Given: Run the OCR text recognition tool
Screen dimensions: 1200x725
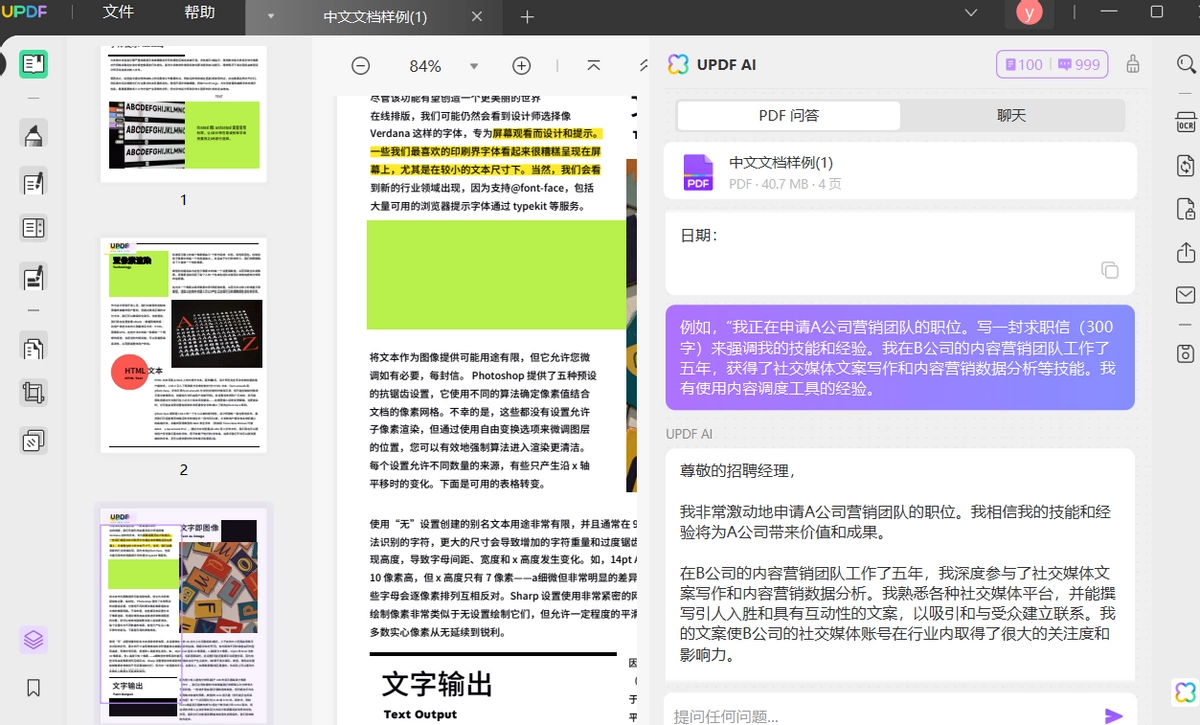Looking at the screenshot, I should click(x=1185, y=121).
